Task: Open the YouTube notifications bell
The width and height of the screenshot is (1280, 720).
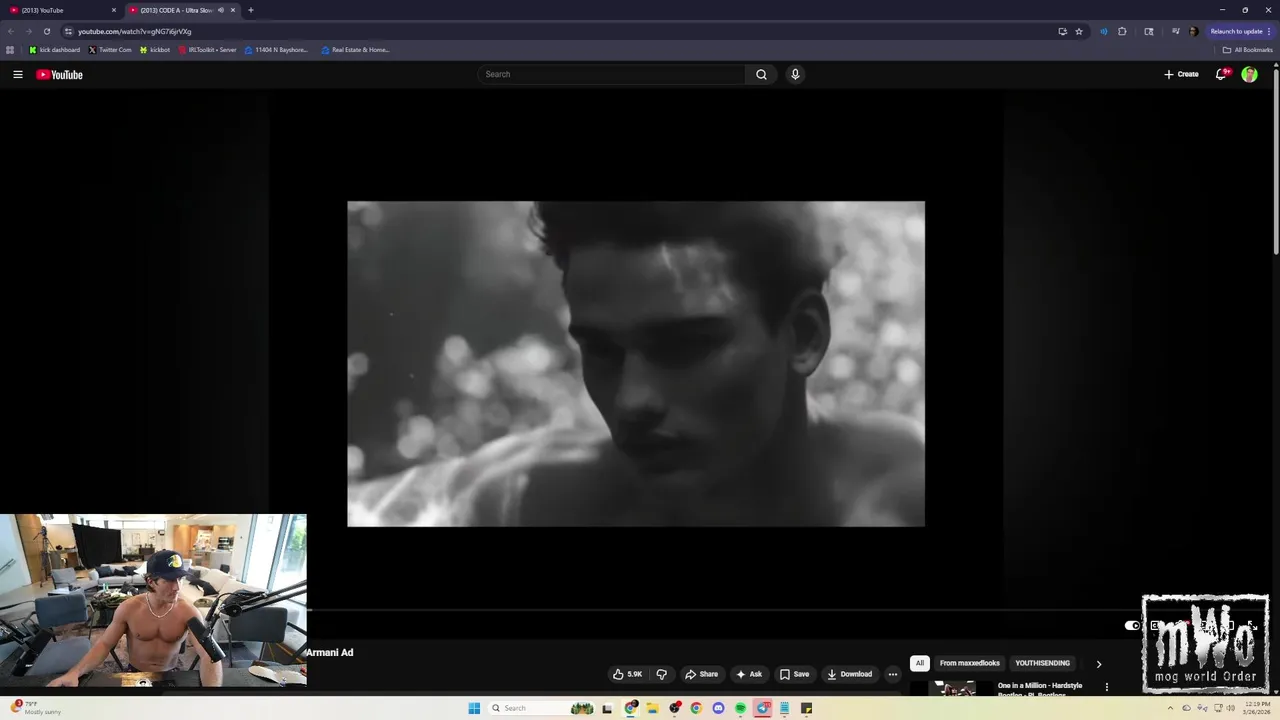Action: (1221, 74)
